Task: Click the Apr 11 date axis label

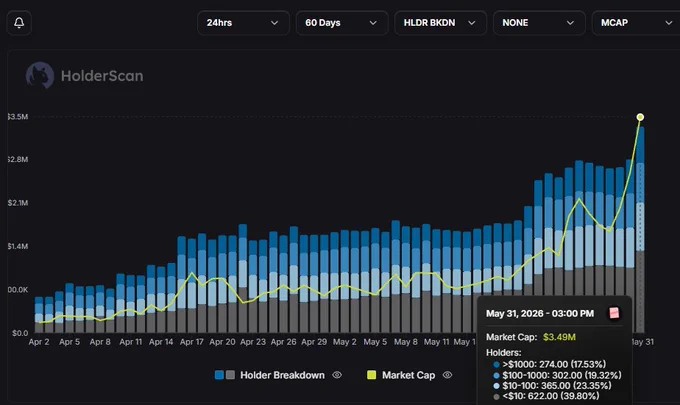Action: tap(131, 342)
